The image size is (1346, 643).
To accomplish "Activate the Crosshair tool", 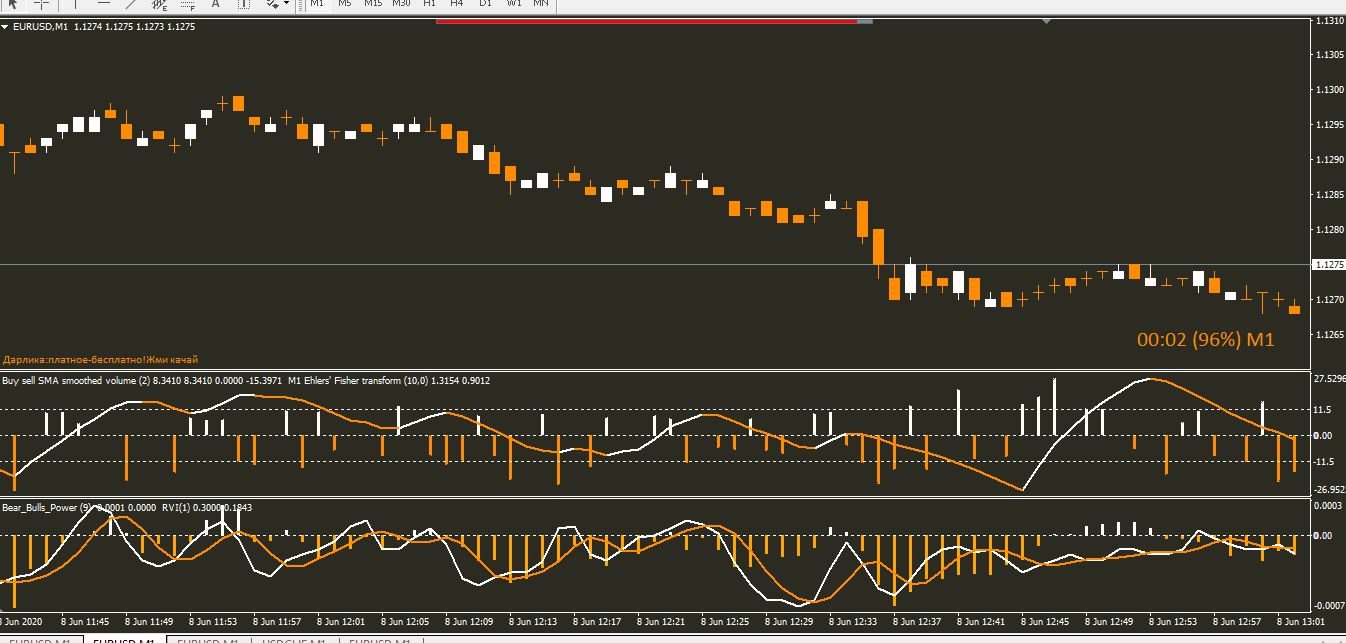I will pyautogui.click(x=42, y=3).
